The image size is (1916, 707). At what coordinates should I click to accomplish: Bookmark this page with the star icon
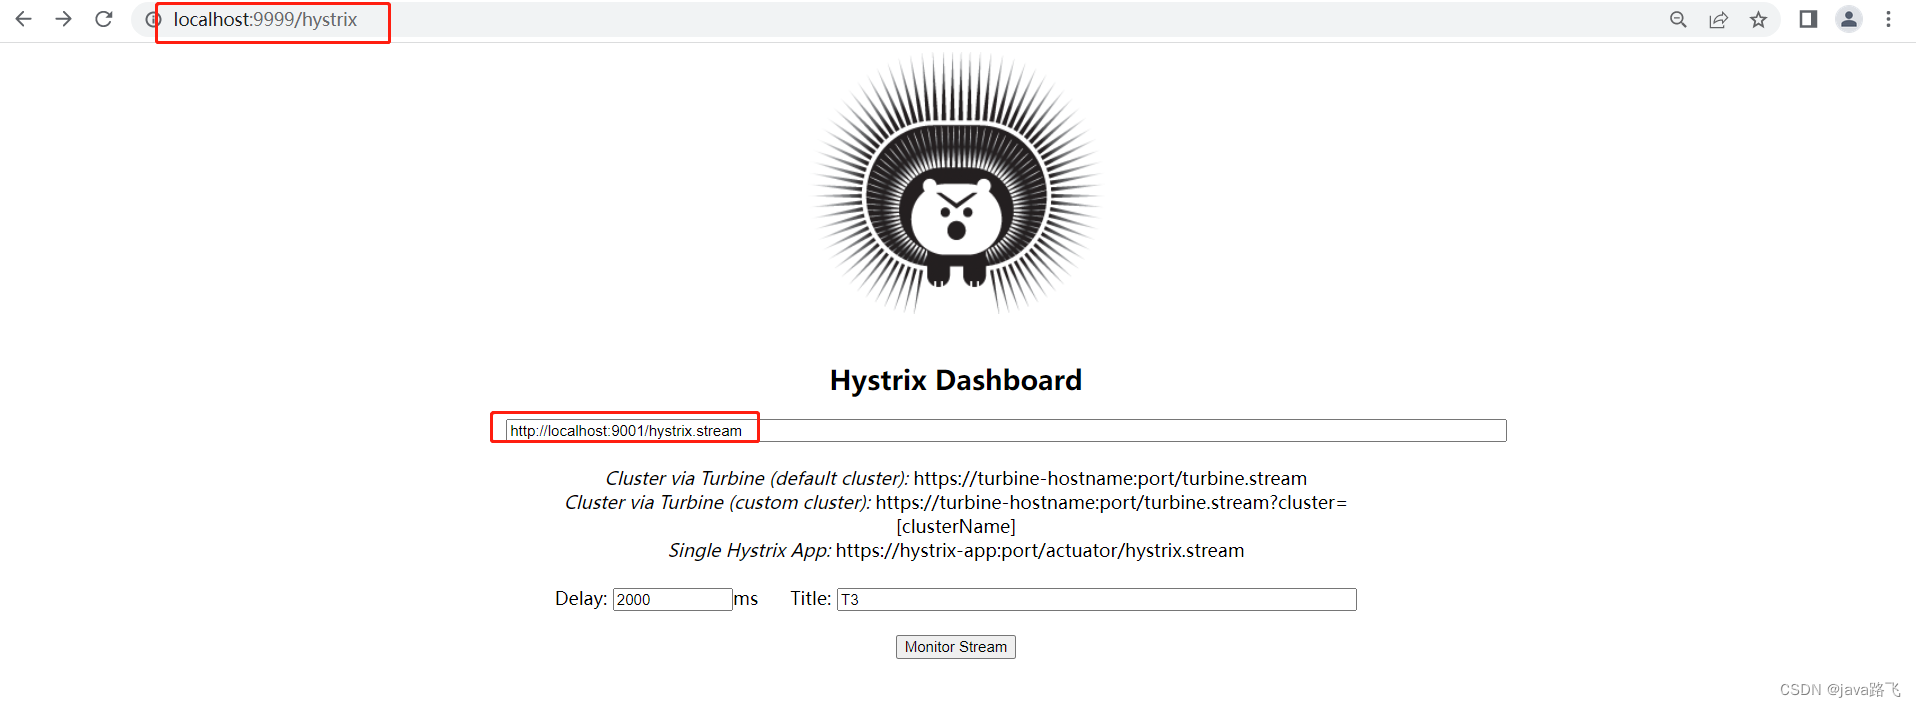pyautogui.click(x=1758, y=19)
